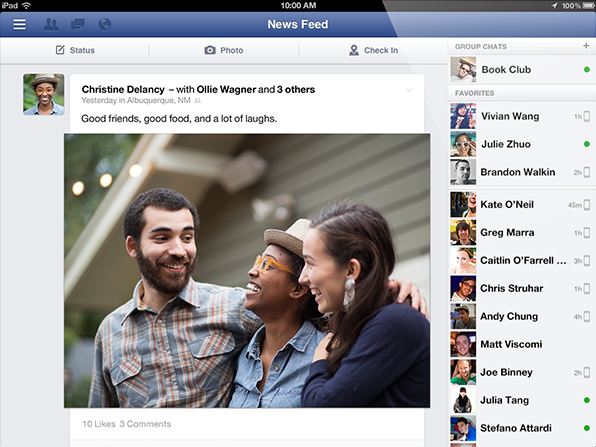Open Book Club group avatar
This screenshot has height=447, width=596.
[x=463, y=70]
